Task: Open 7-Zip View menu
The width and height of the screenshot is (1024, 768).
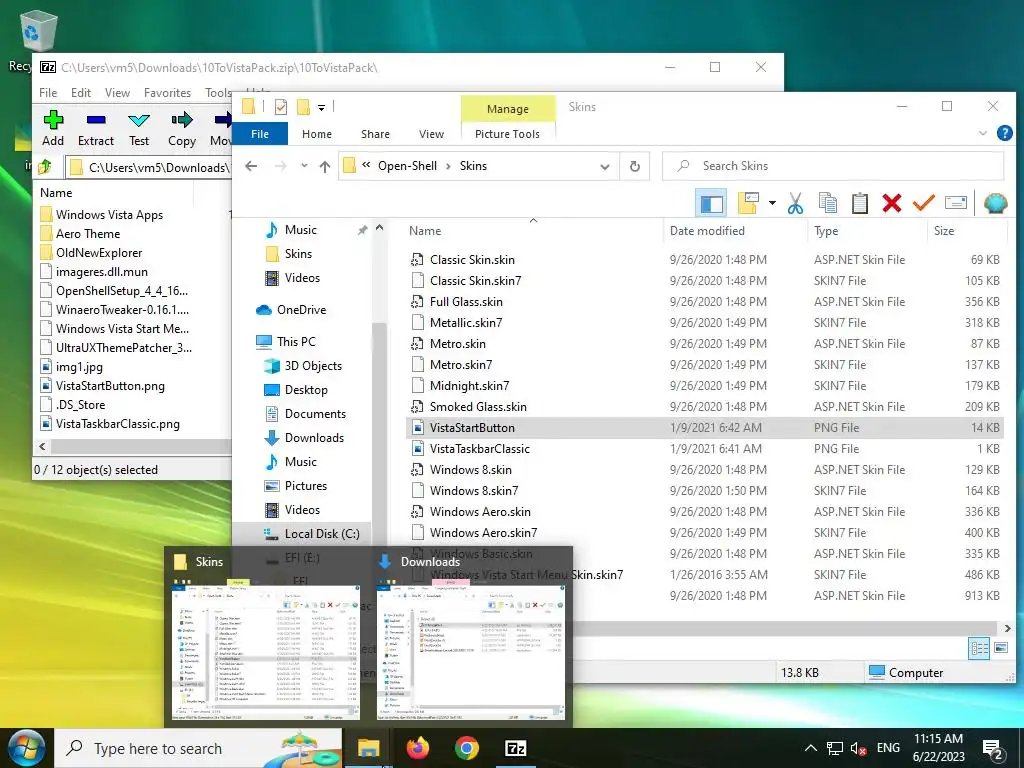Action: 118,93
